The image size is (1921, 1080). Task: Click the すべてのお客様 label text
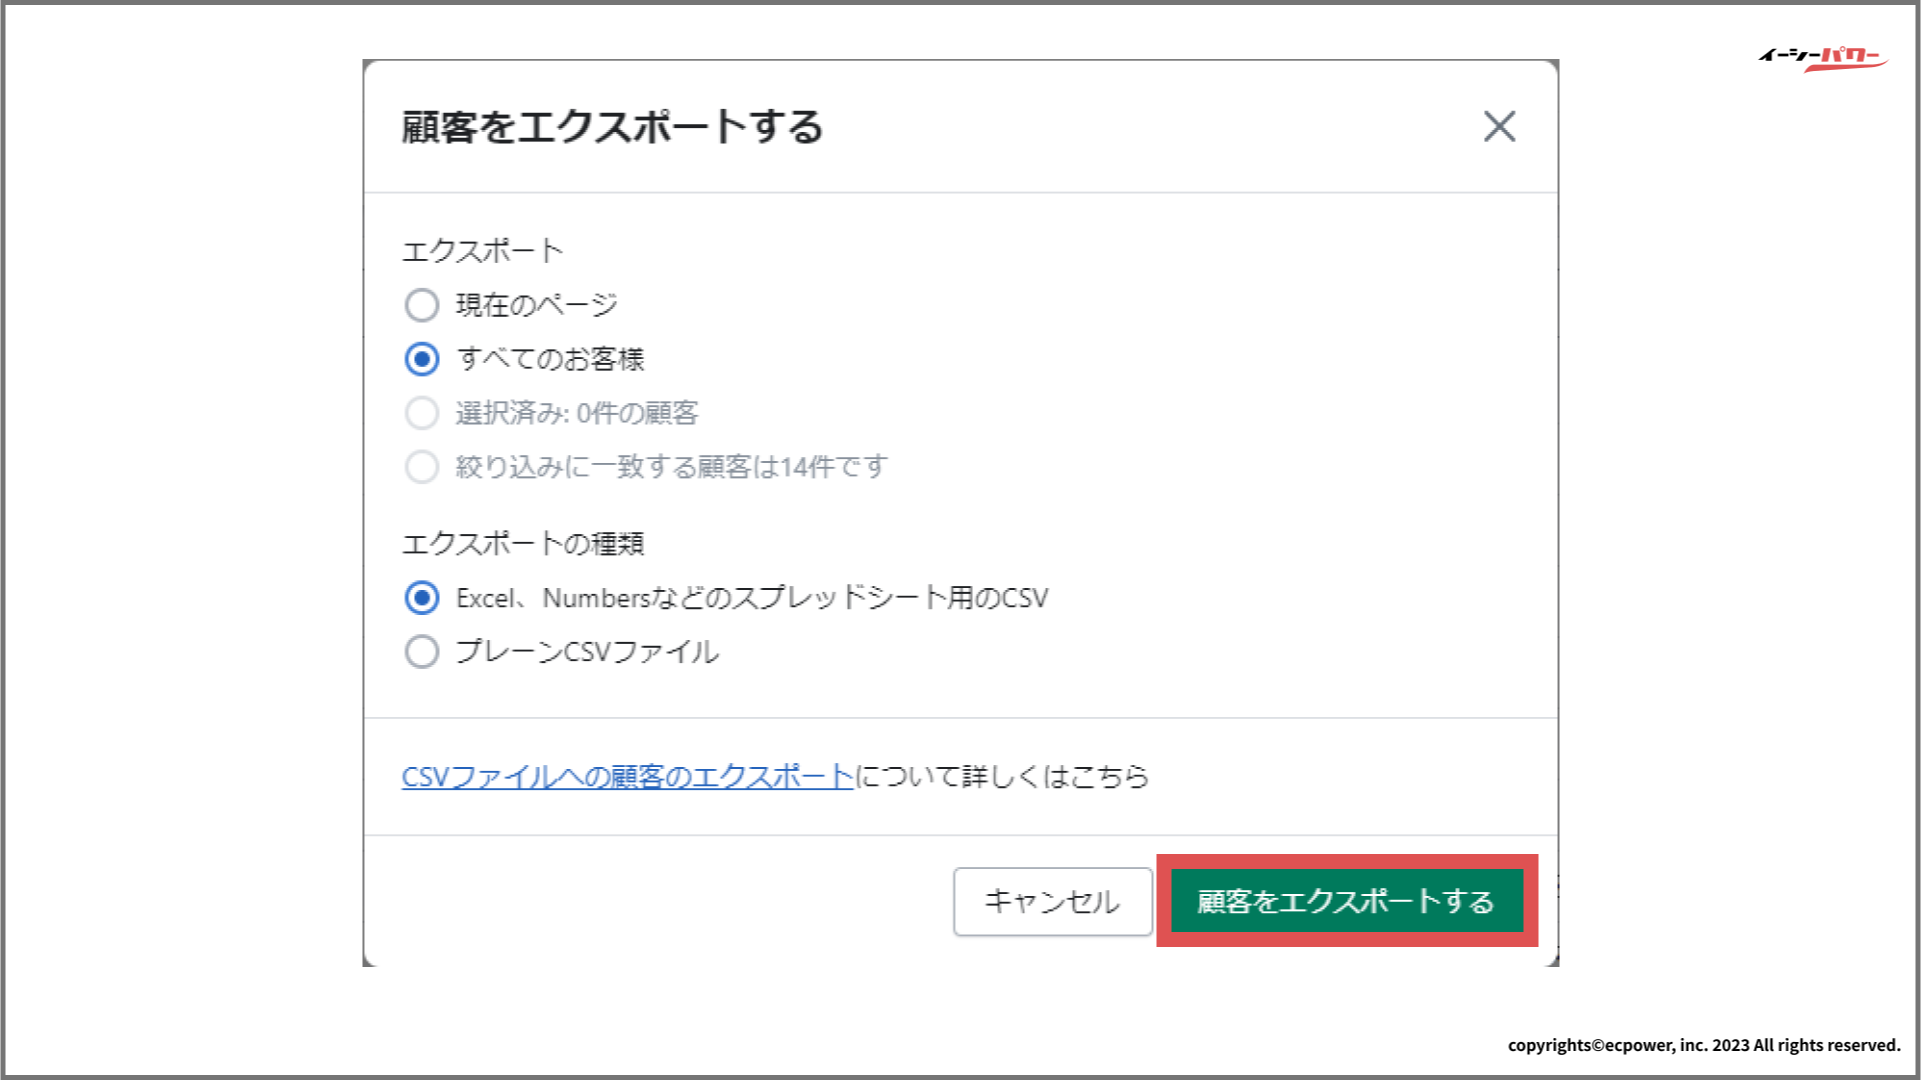550,359
